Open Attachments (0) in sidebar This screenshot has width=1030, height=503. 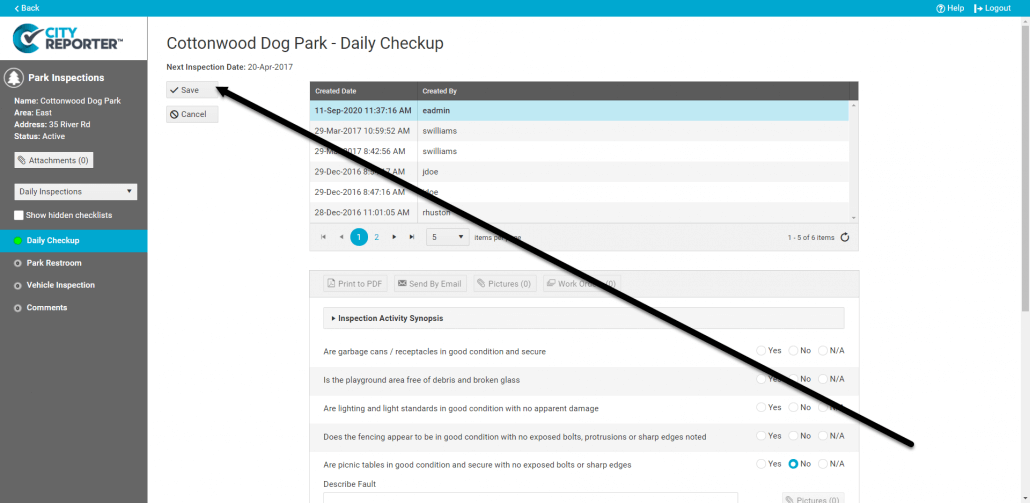[x=54, y=160]
